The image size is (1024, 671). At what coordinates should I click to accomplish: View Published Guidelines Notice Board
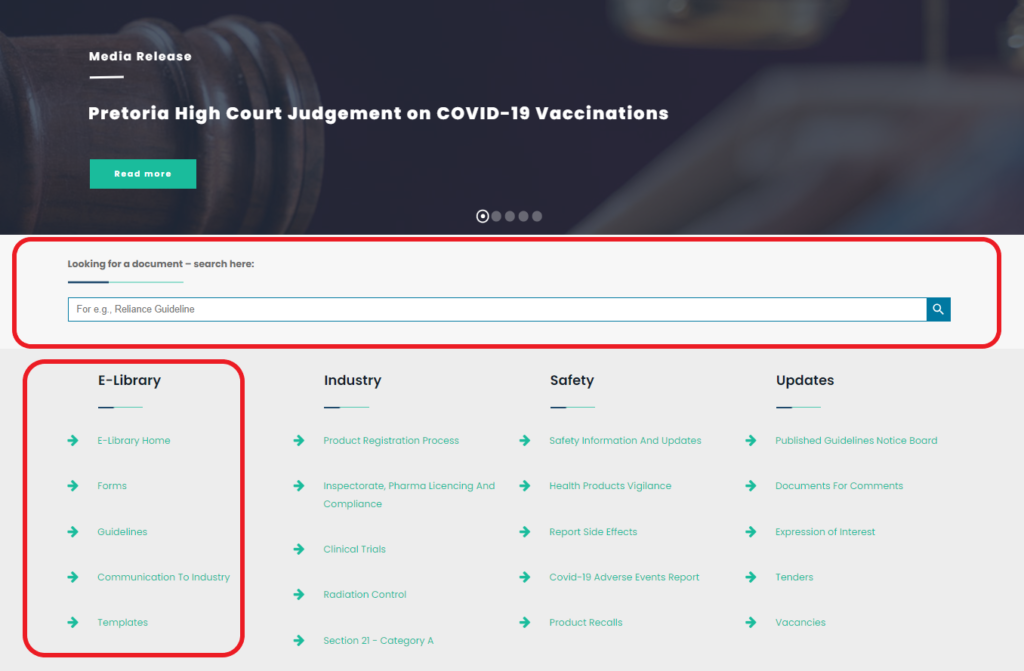856,440
